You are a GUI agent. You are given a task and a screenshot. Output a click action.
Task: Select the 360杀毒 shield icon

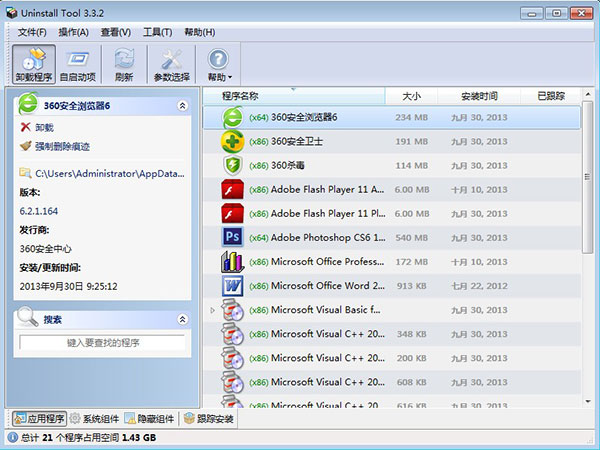[x=233, y=166]
